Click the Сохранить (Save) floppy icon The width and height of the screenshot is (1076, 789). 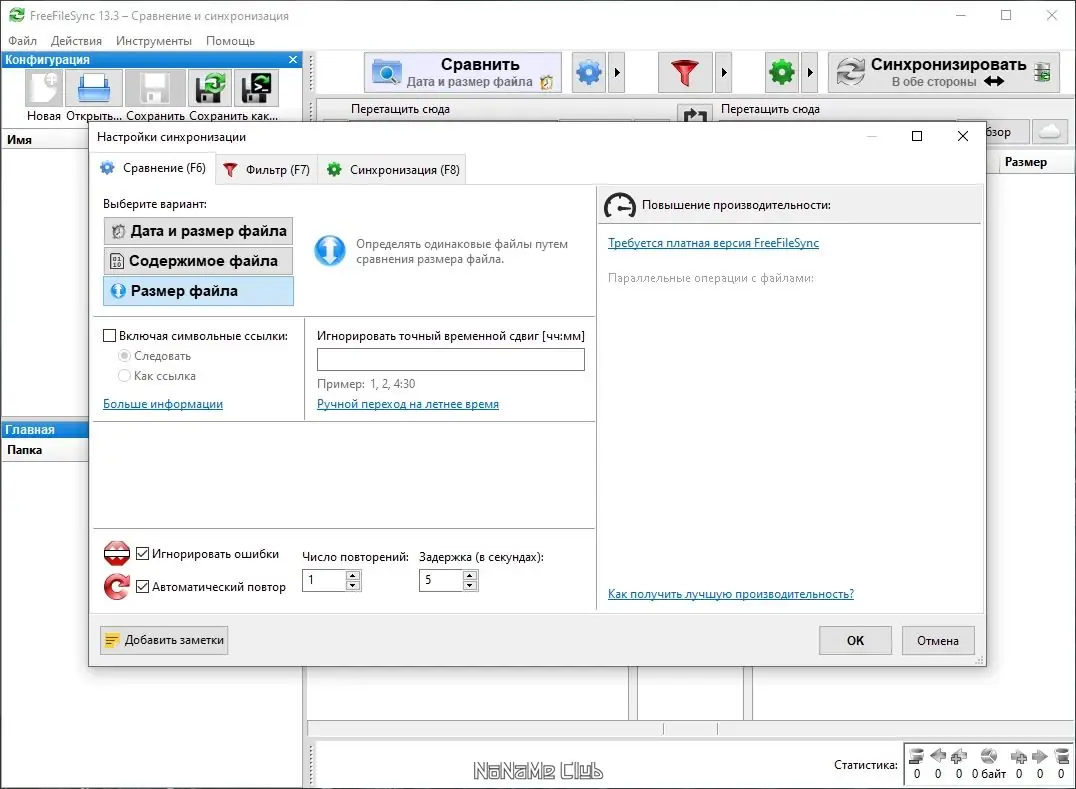[x=154, y=89]
